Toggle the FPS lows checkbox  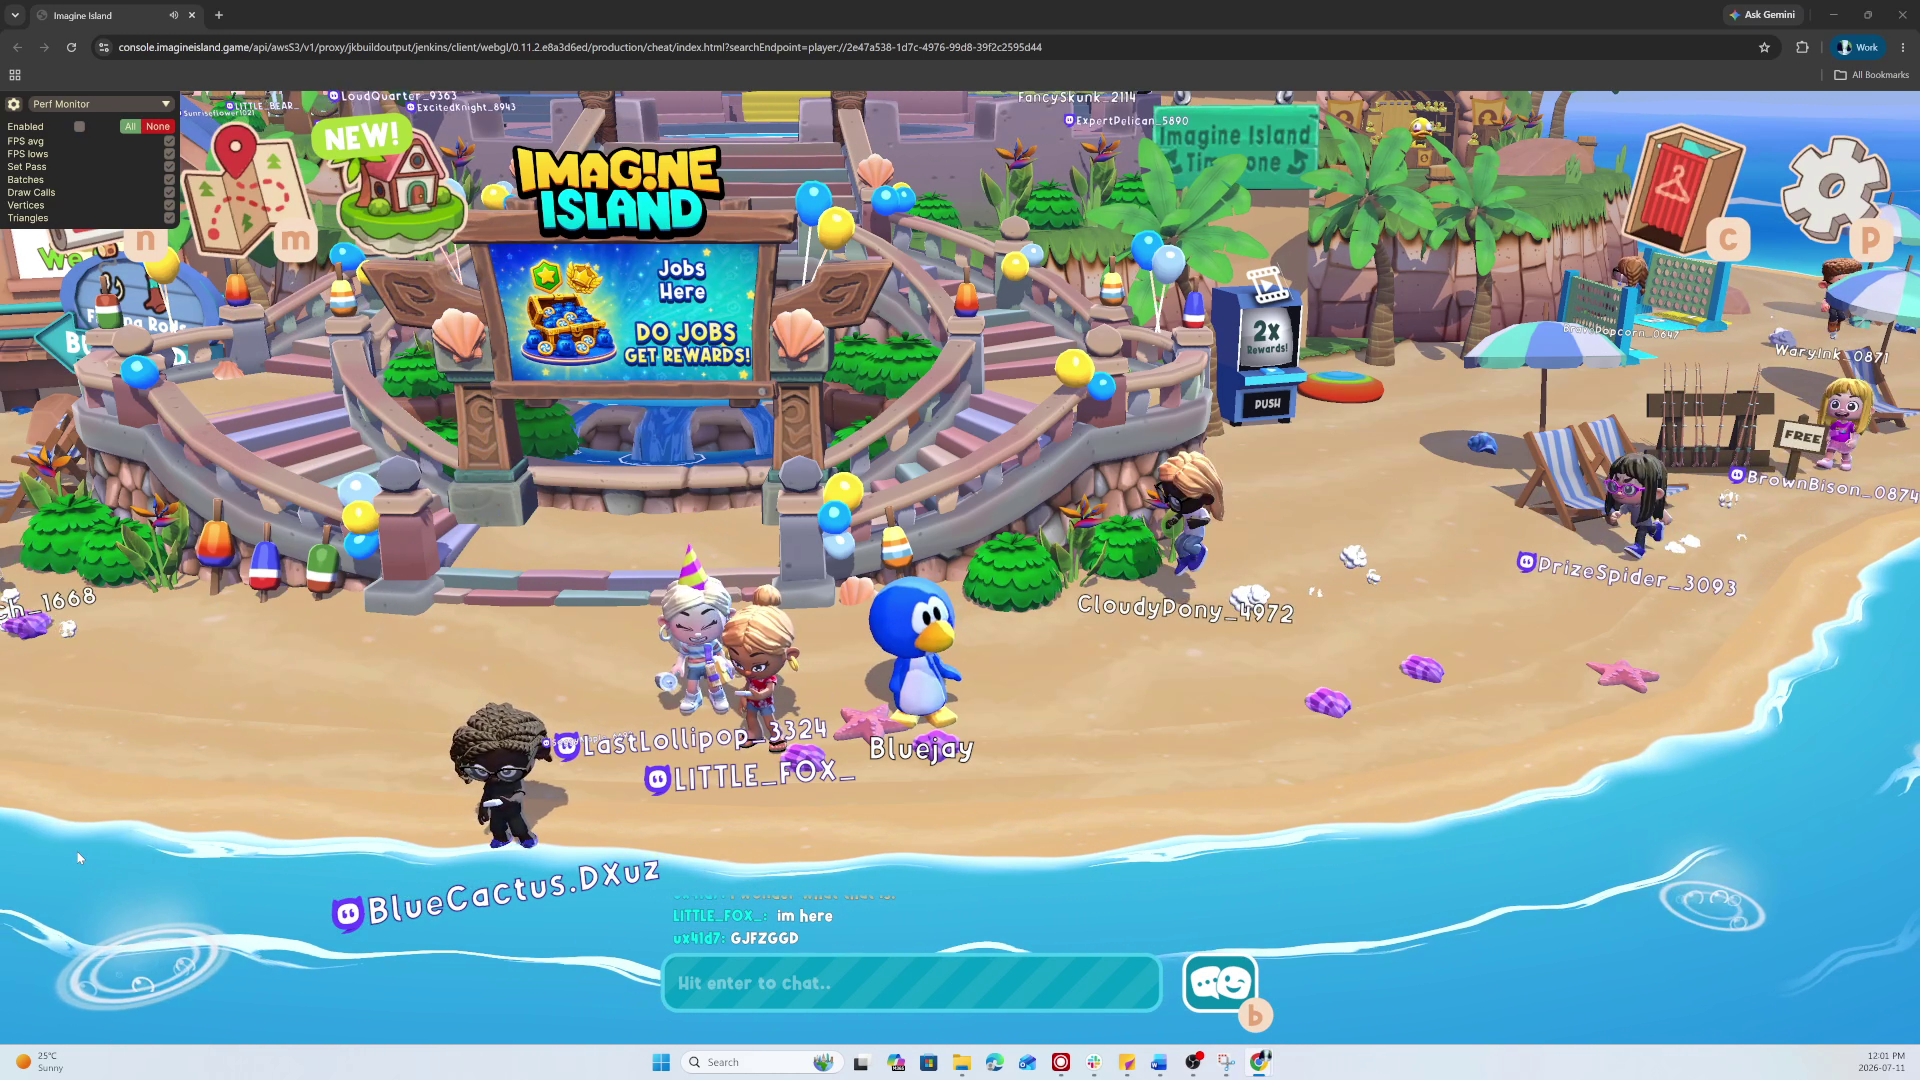(x=169, y=154)
